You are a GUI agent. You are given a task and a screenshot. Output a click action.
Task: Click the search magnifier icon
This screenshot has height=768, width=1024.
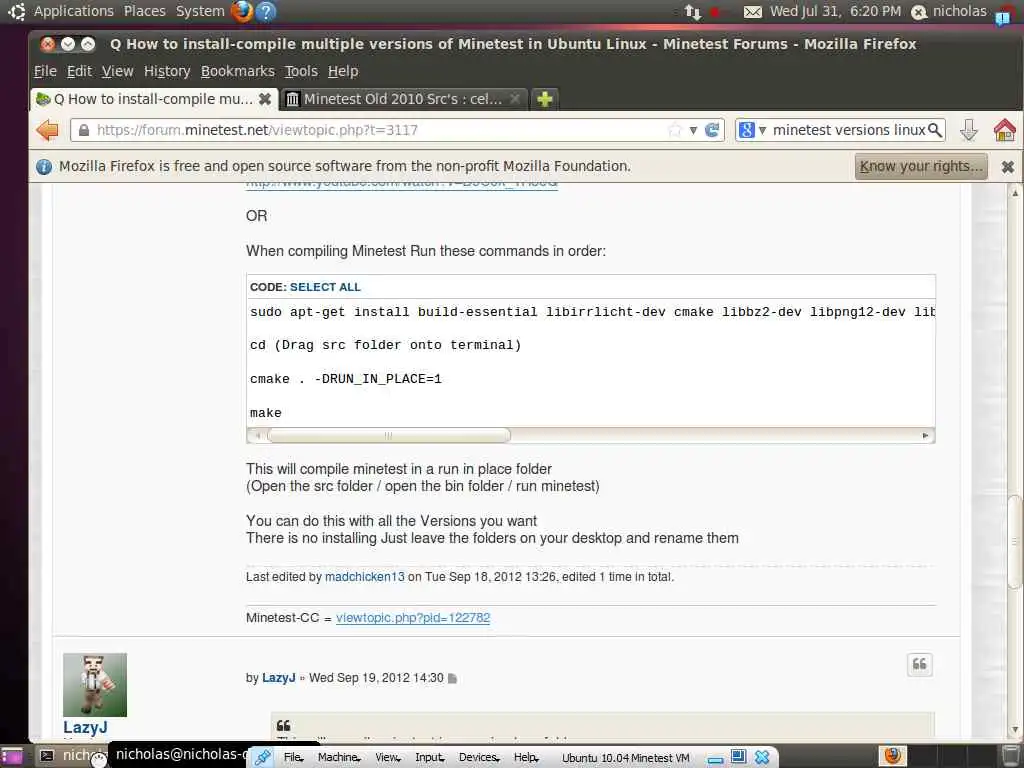tap(935, 130)
